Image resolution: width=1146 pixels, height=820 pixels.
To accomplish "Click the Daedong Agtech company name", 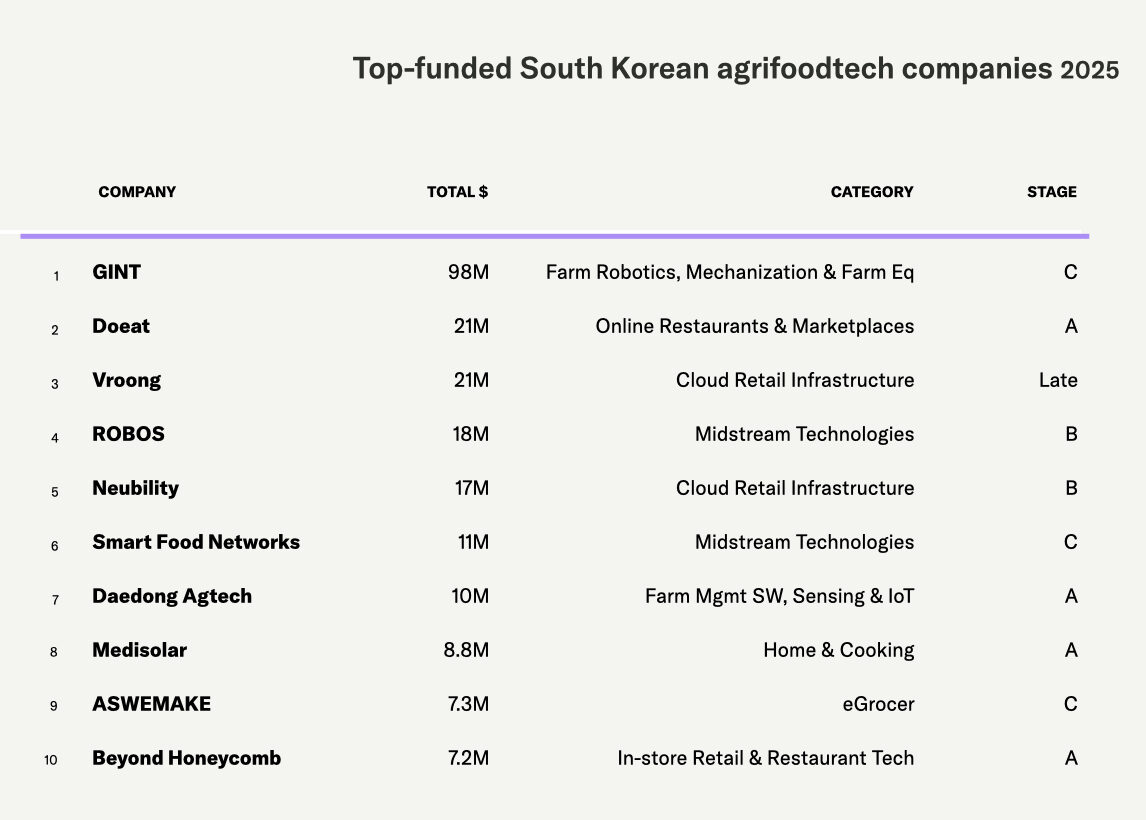I will [172, 596].
